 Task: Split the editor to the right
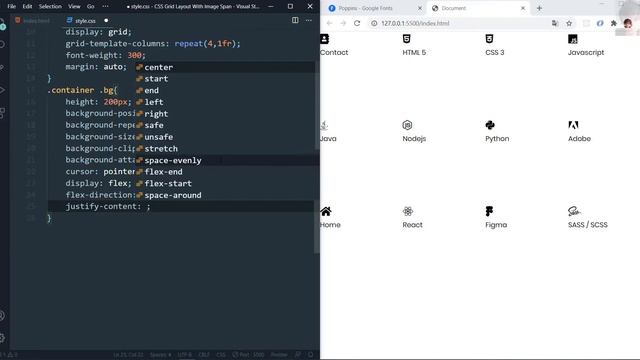[x=295, y=20]
